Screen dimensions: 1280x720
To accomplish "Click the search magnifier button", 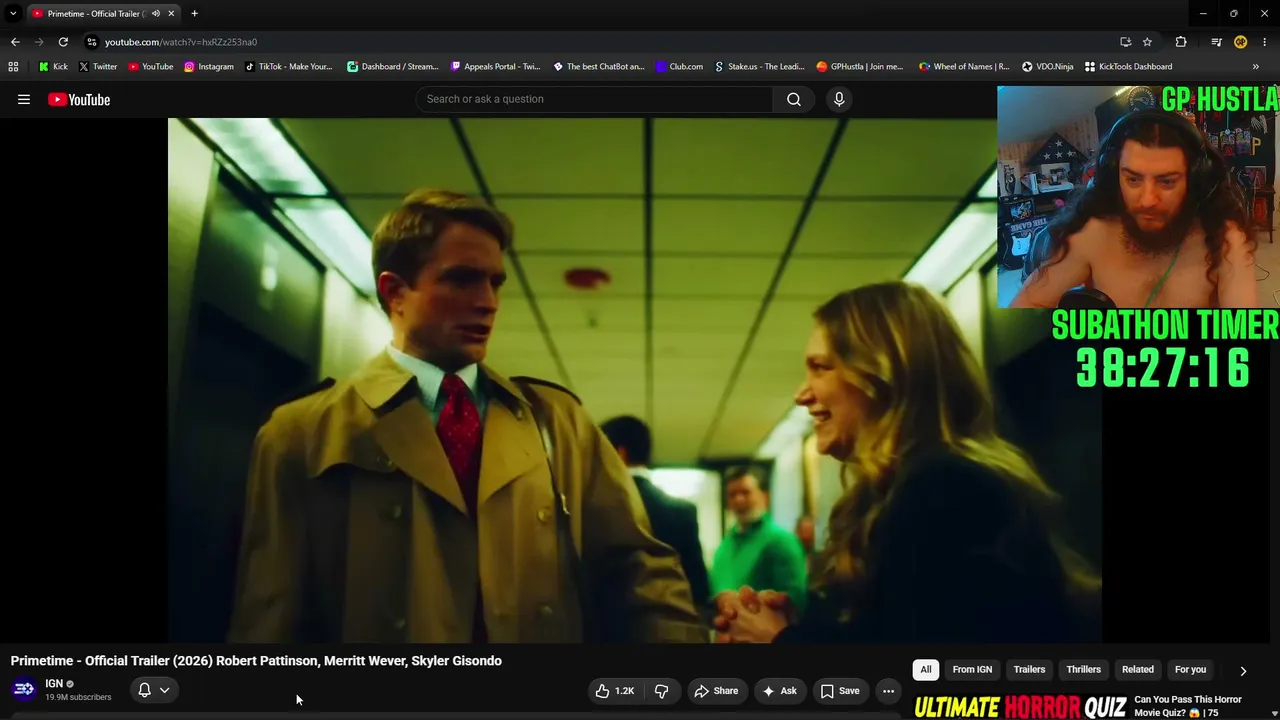I will [794, 99].
